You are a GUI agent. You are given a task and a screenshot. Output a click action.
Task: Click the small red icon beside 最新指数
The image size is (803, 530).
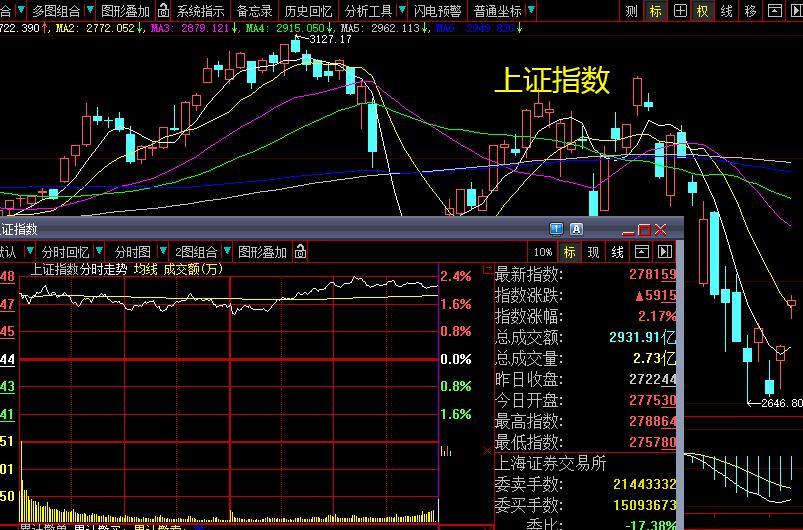click(487, 268)
